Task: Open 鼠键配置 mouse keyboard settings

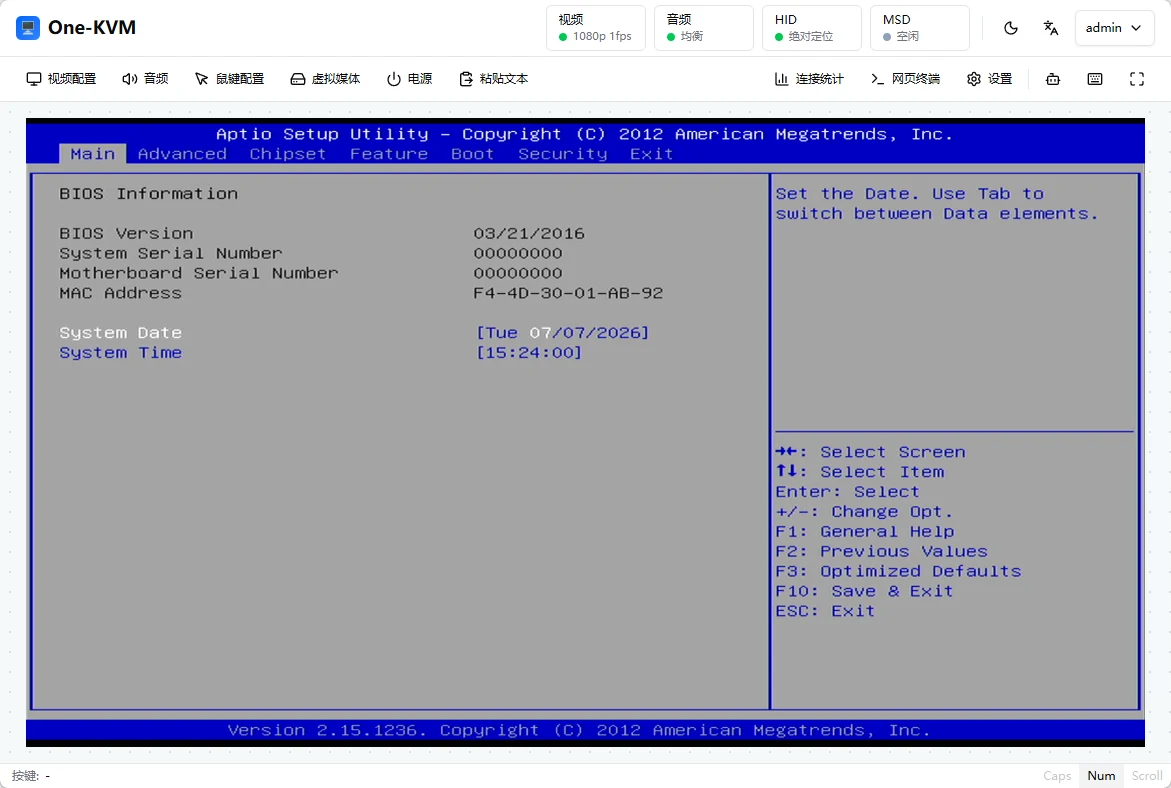Action: pyautogui.click(x=230, y=78)
